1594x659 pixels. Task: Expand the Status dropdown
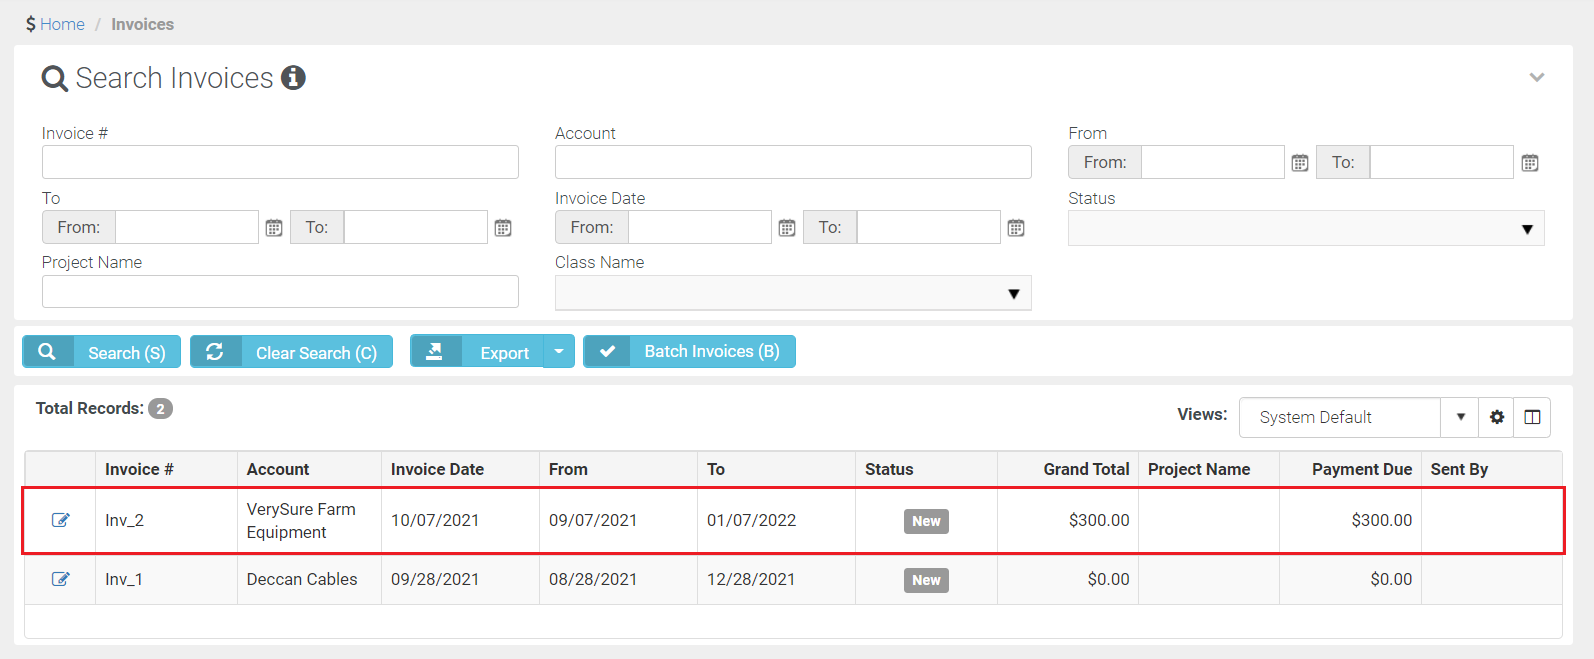point(1305,228)
